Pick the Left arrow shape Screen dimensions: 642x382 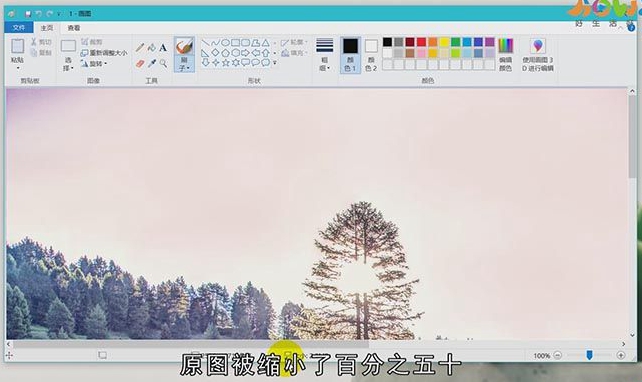pos(255,53)
